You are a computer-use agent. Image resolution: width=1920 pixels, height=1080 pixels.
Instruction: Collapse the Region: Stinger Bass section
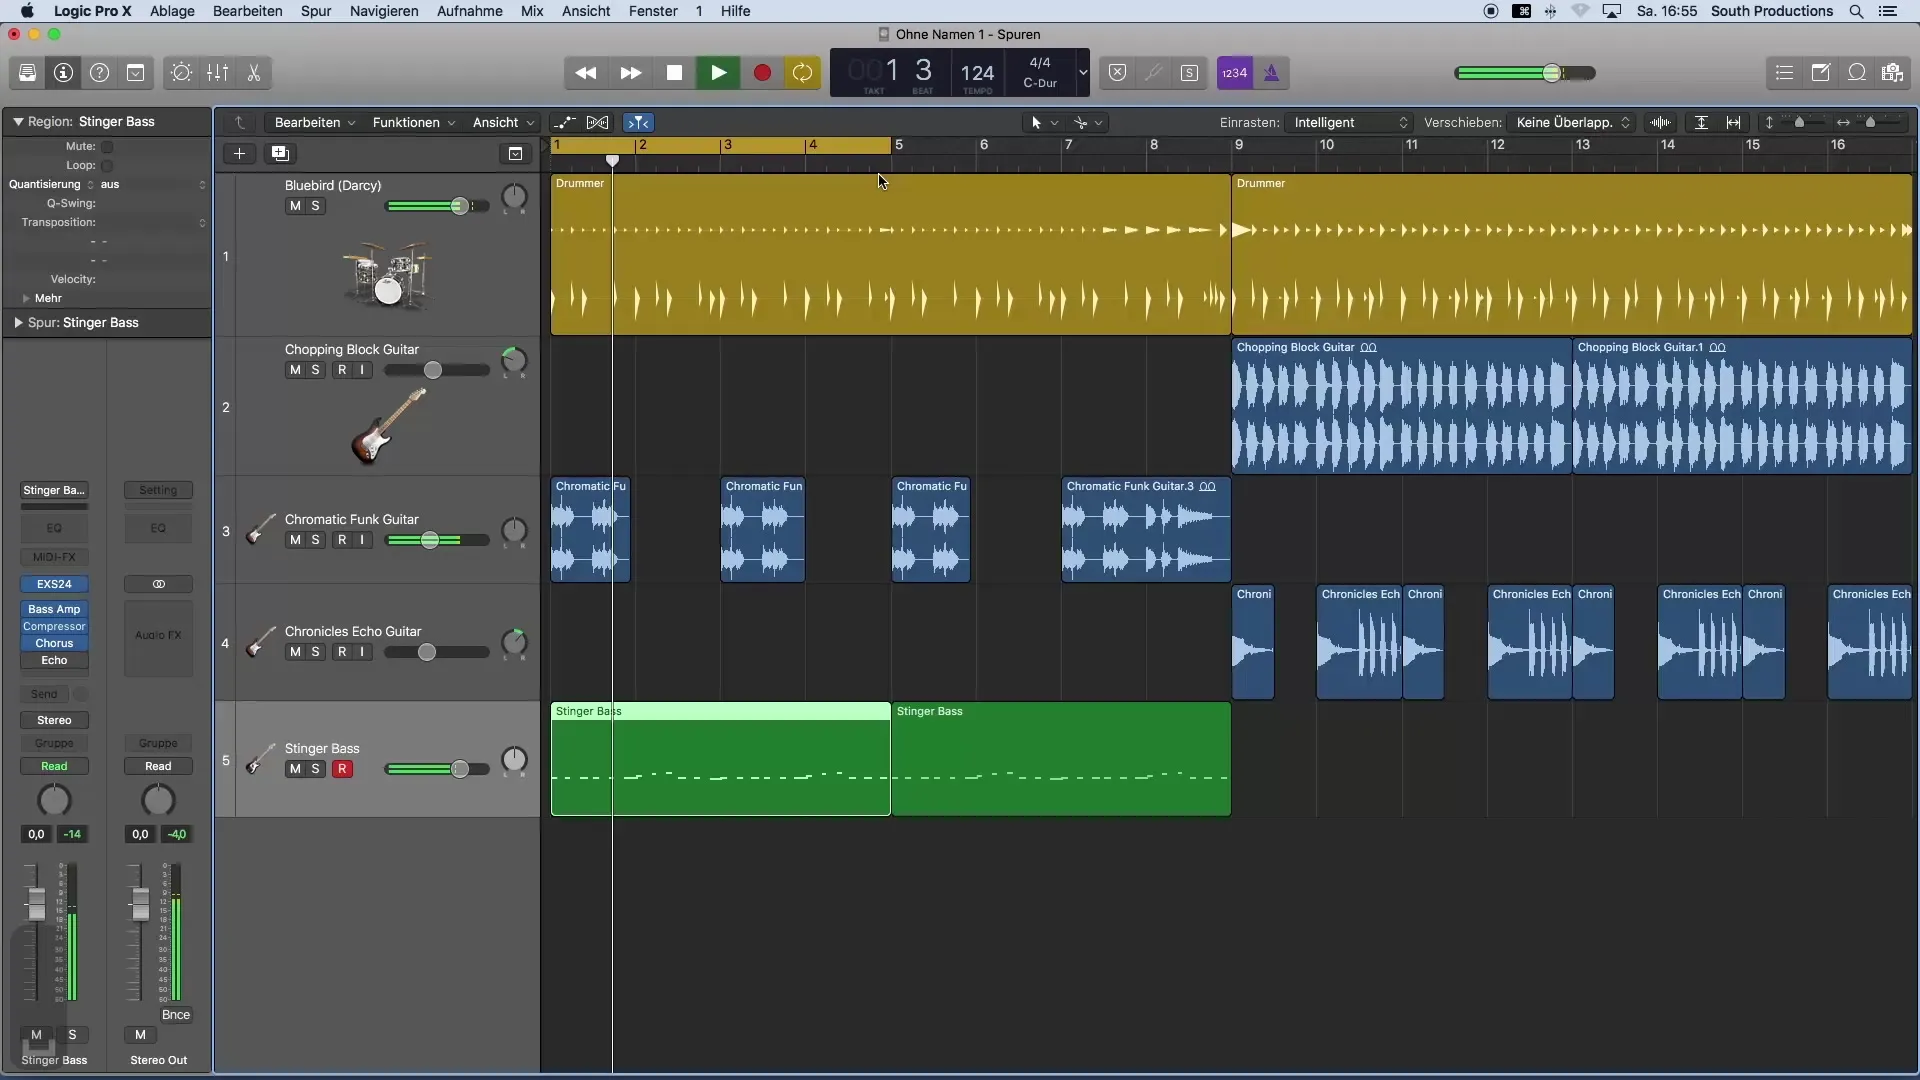coord(18,121)
